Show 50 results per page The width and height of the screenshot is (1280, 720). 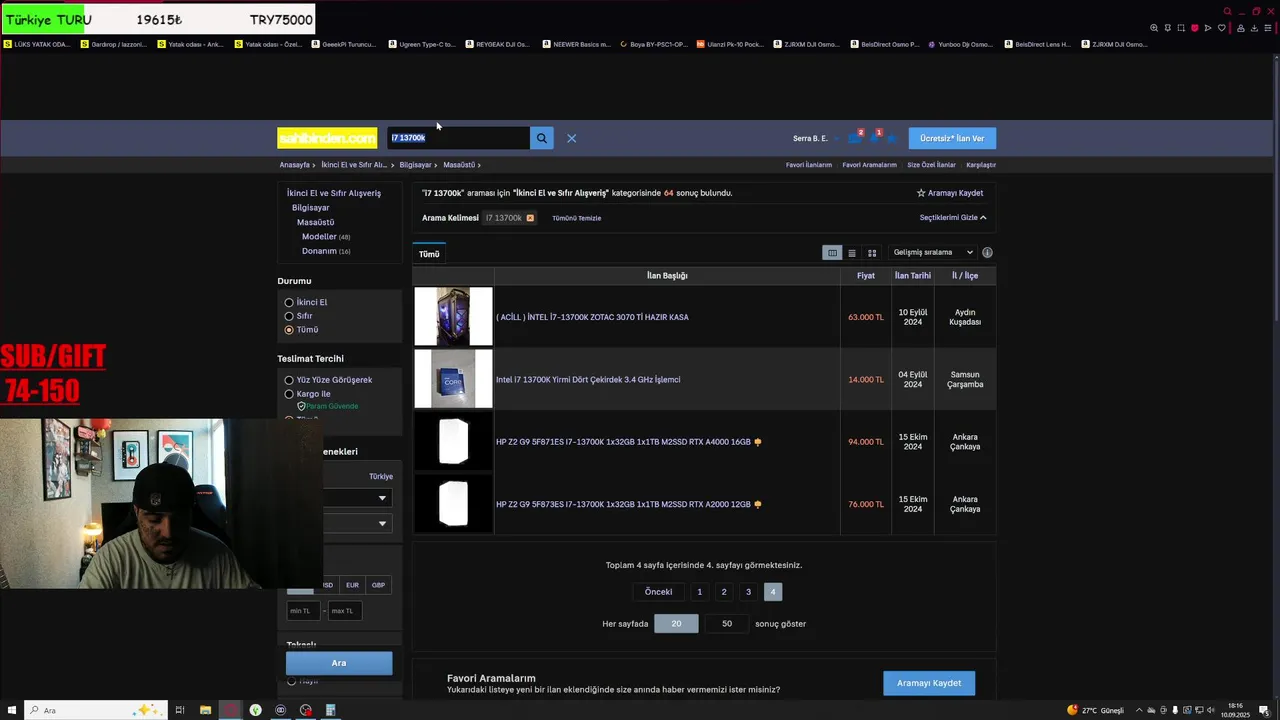click(x=727, y=624)
